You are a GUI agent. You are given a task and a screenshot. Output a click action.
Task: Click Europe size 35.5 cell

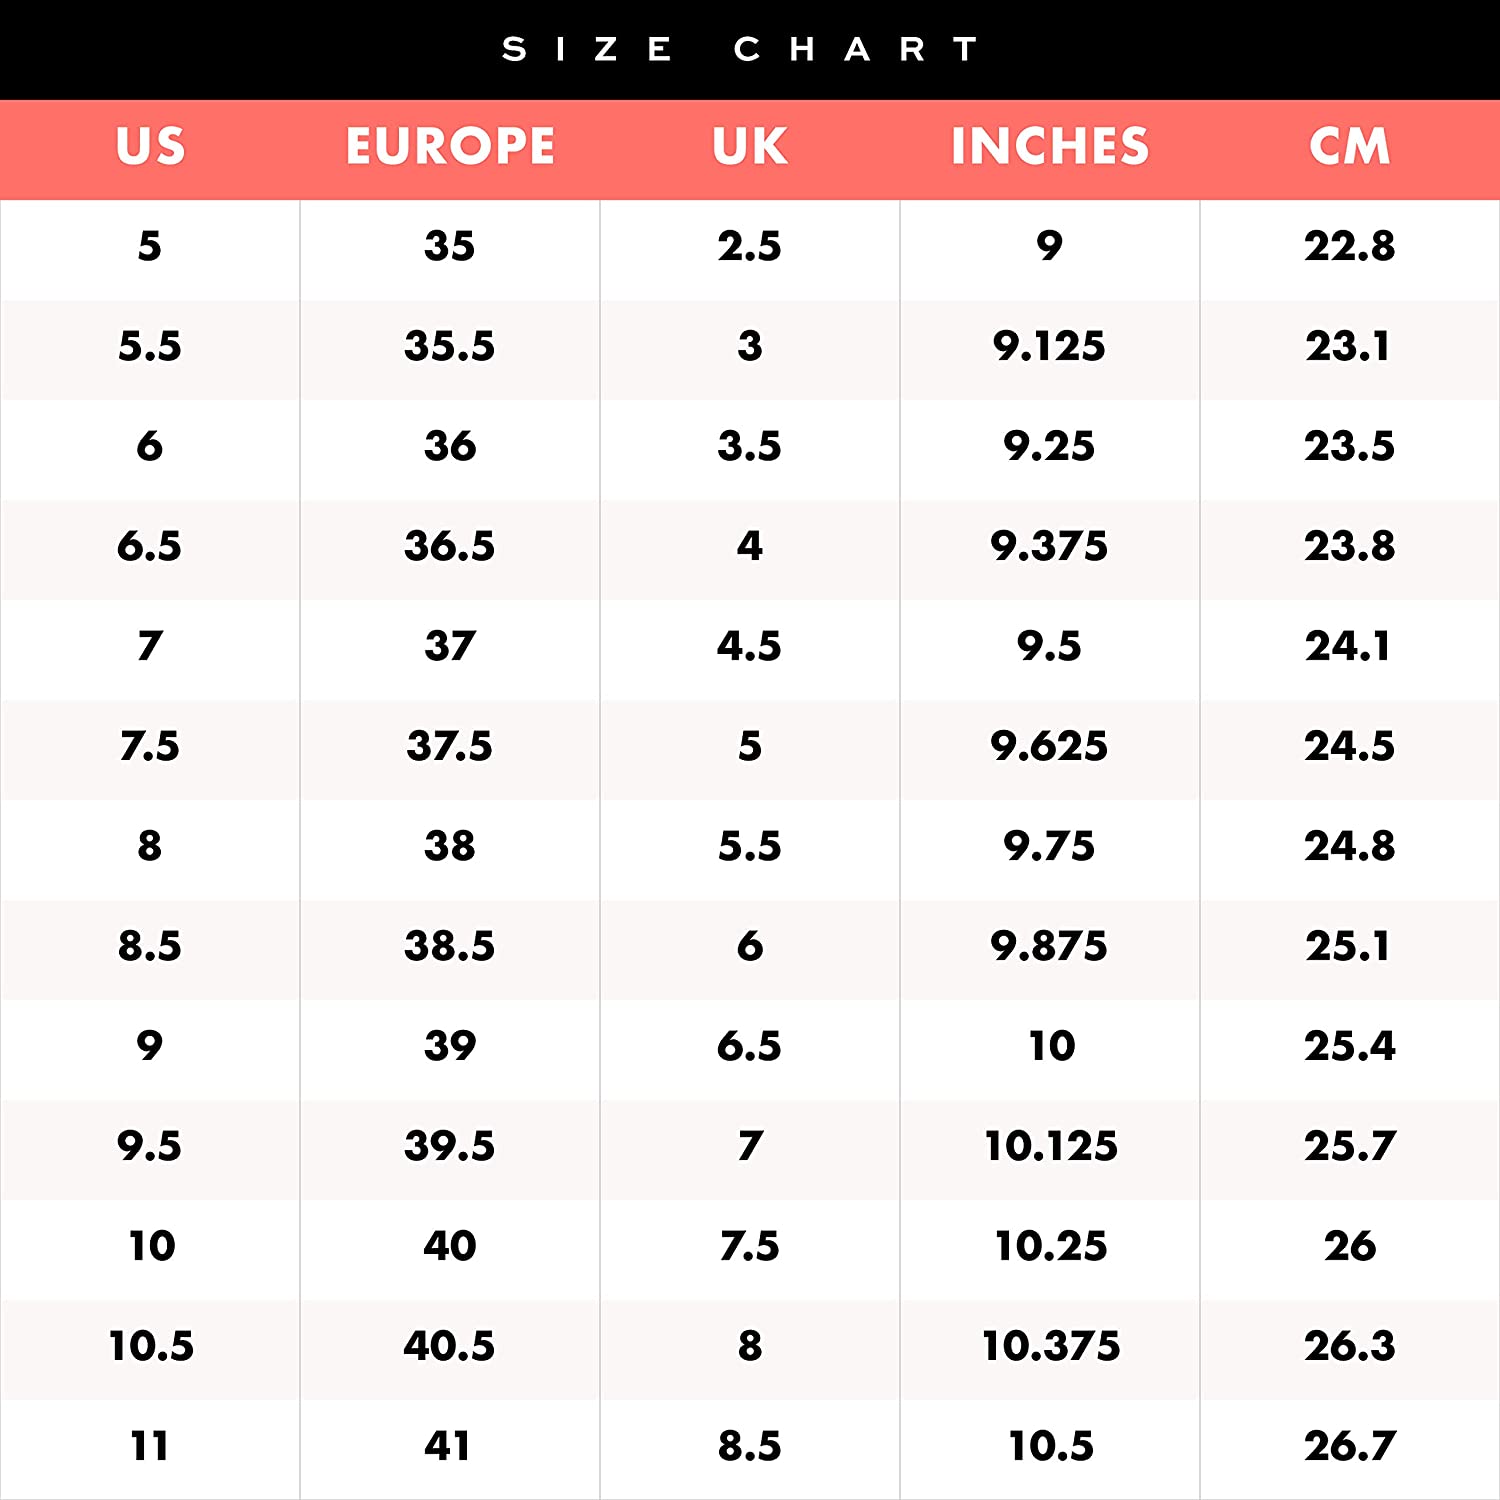(450, 346)
